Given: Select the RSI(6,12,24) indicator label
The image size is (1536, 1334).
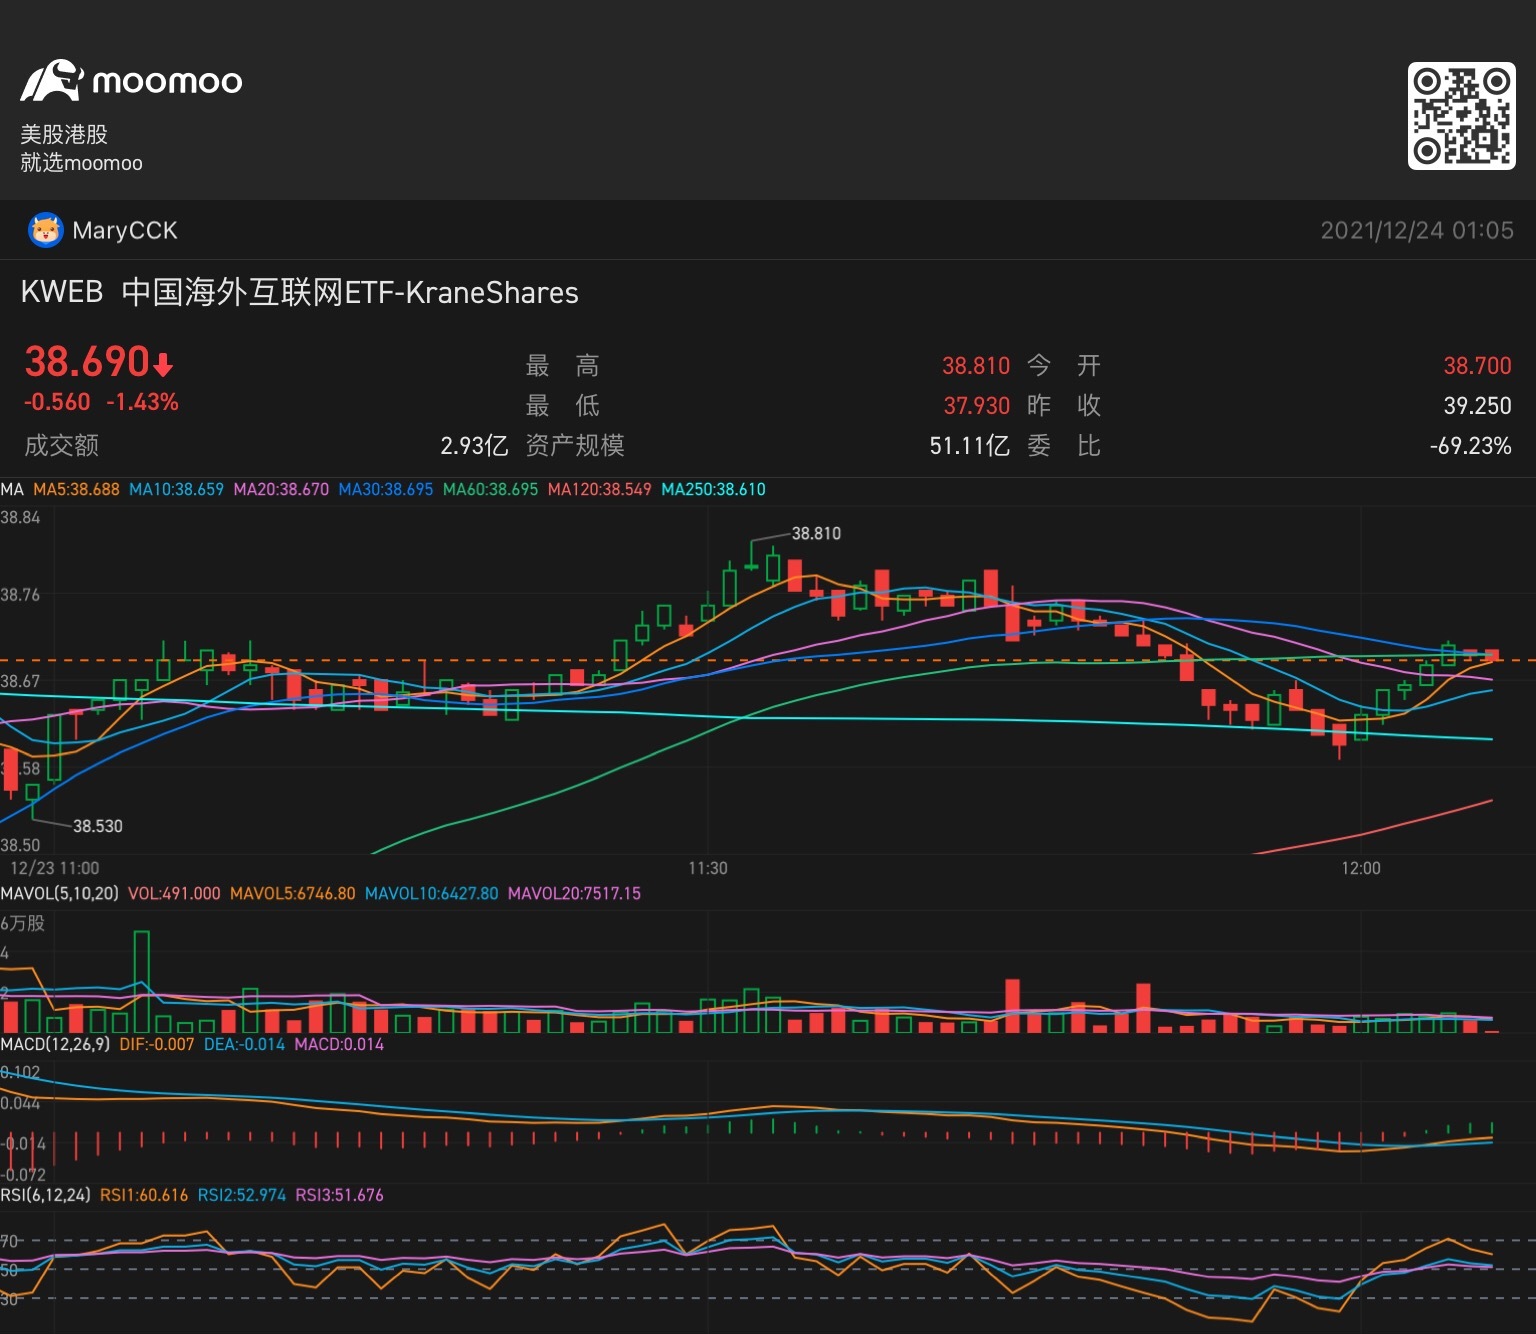Looking at the screenshot, I should click(45, 1196).
